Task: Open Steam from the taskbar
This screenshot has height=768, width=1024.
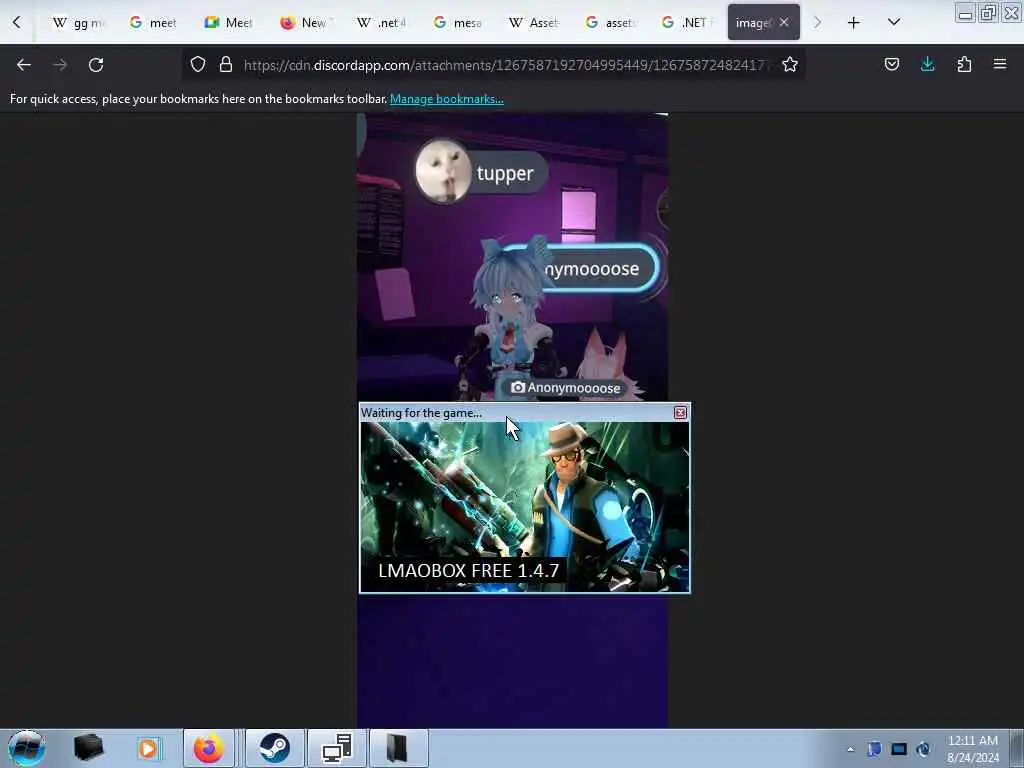Action: tap(274, 748)
